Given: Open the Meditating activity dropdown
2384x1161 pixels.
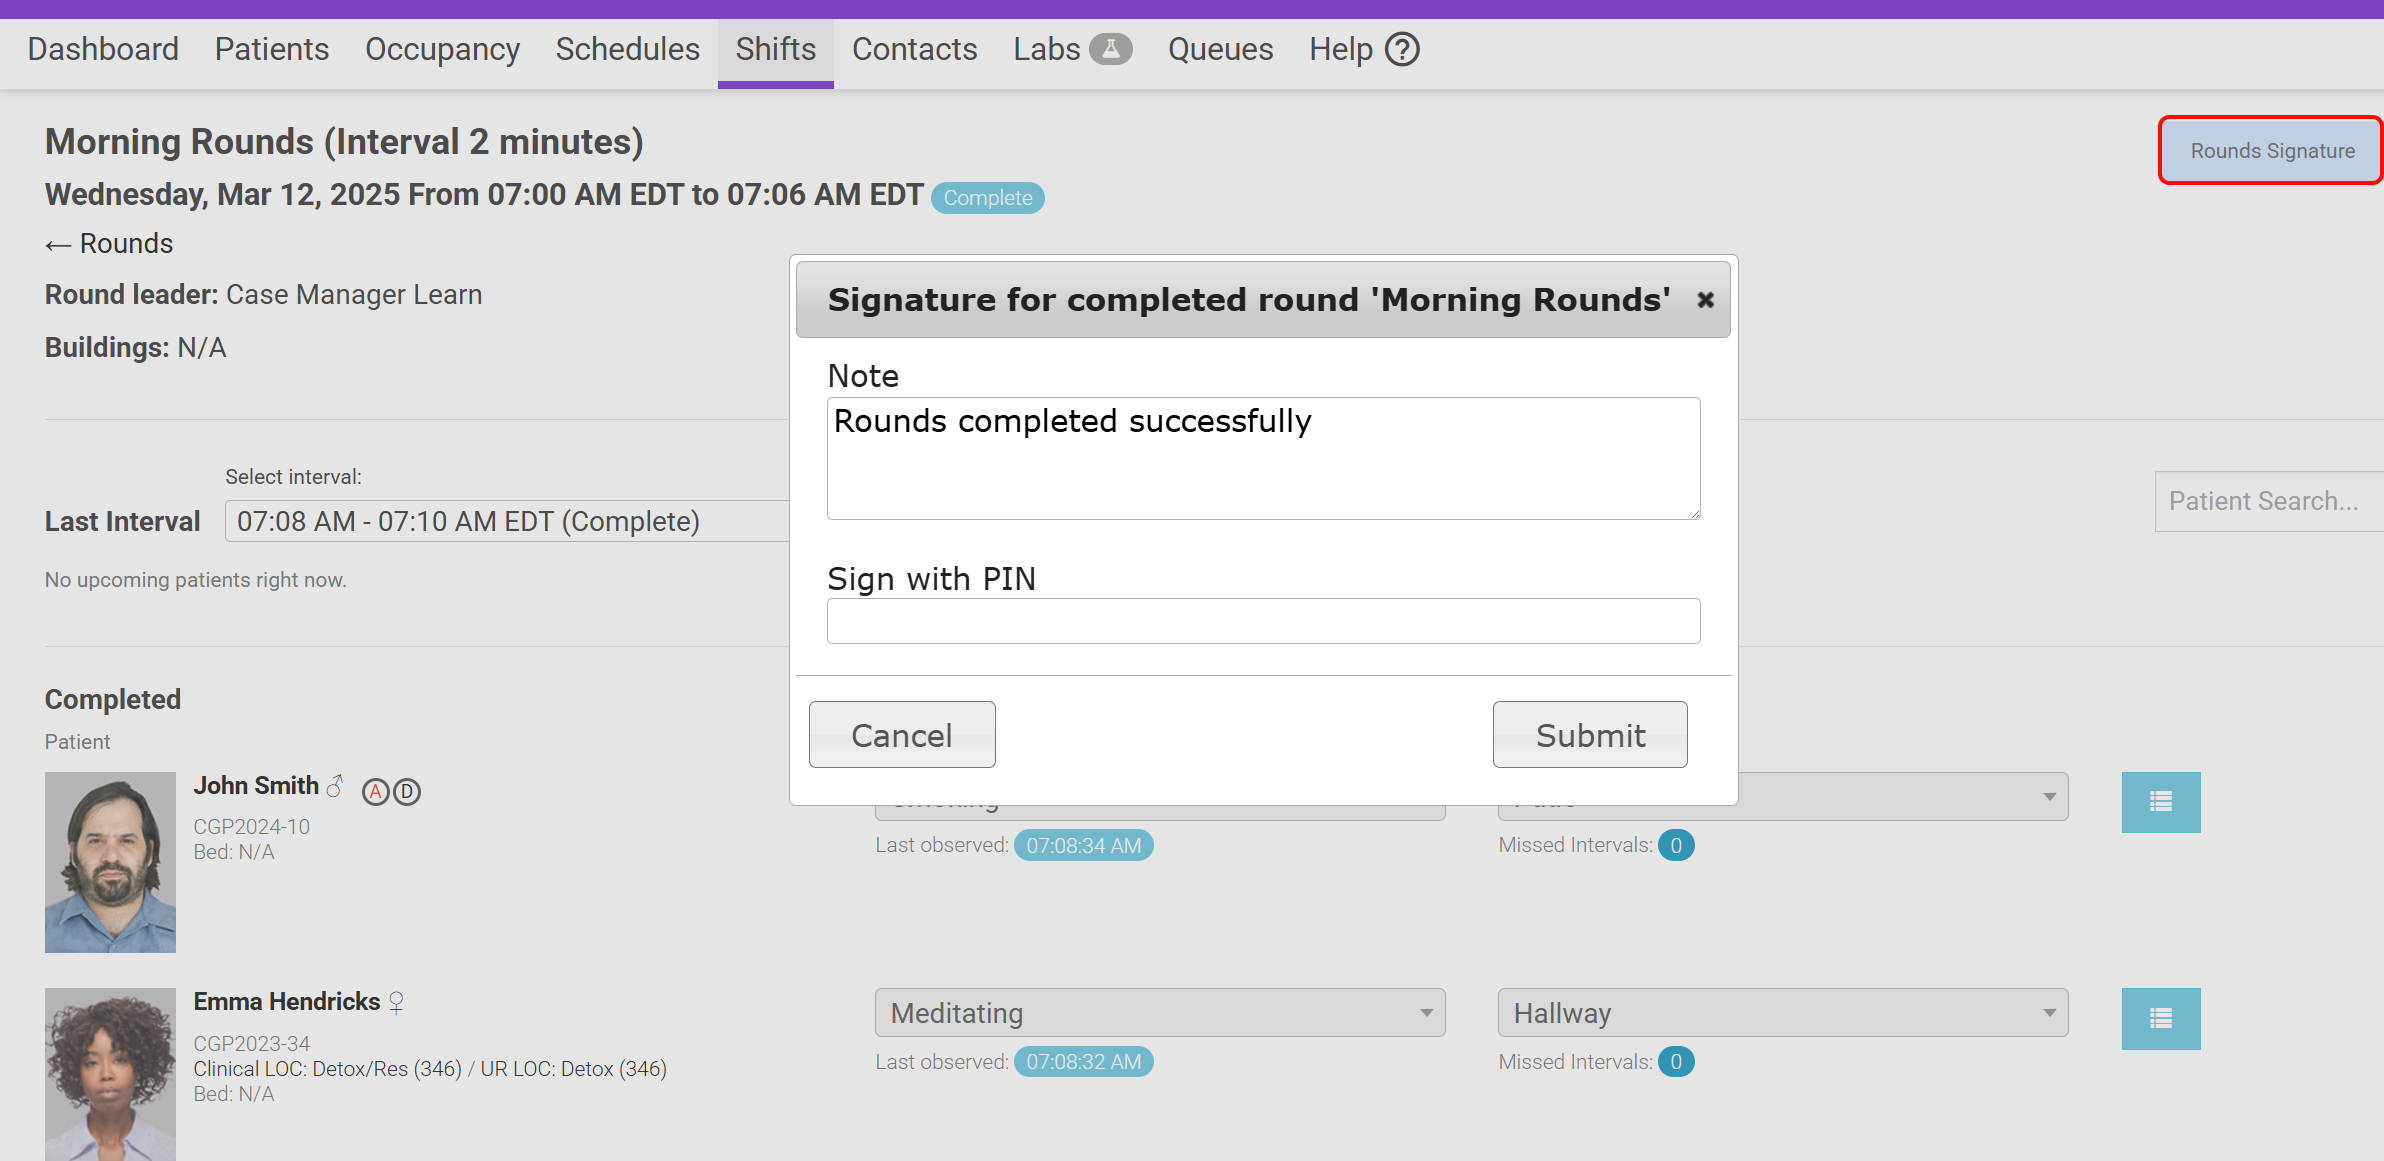Looking at the screenshot, I should pos(1159,1013).
